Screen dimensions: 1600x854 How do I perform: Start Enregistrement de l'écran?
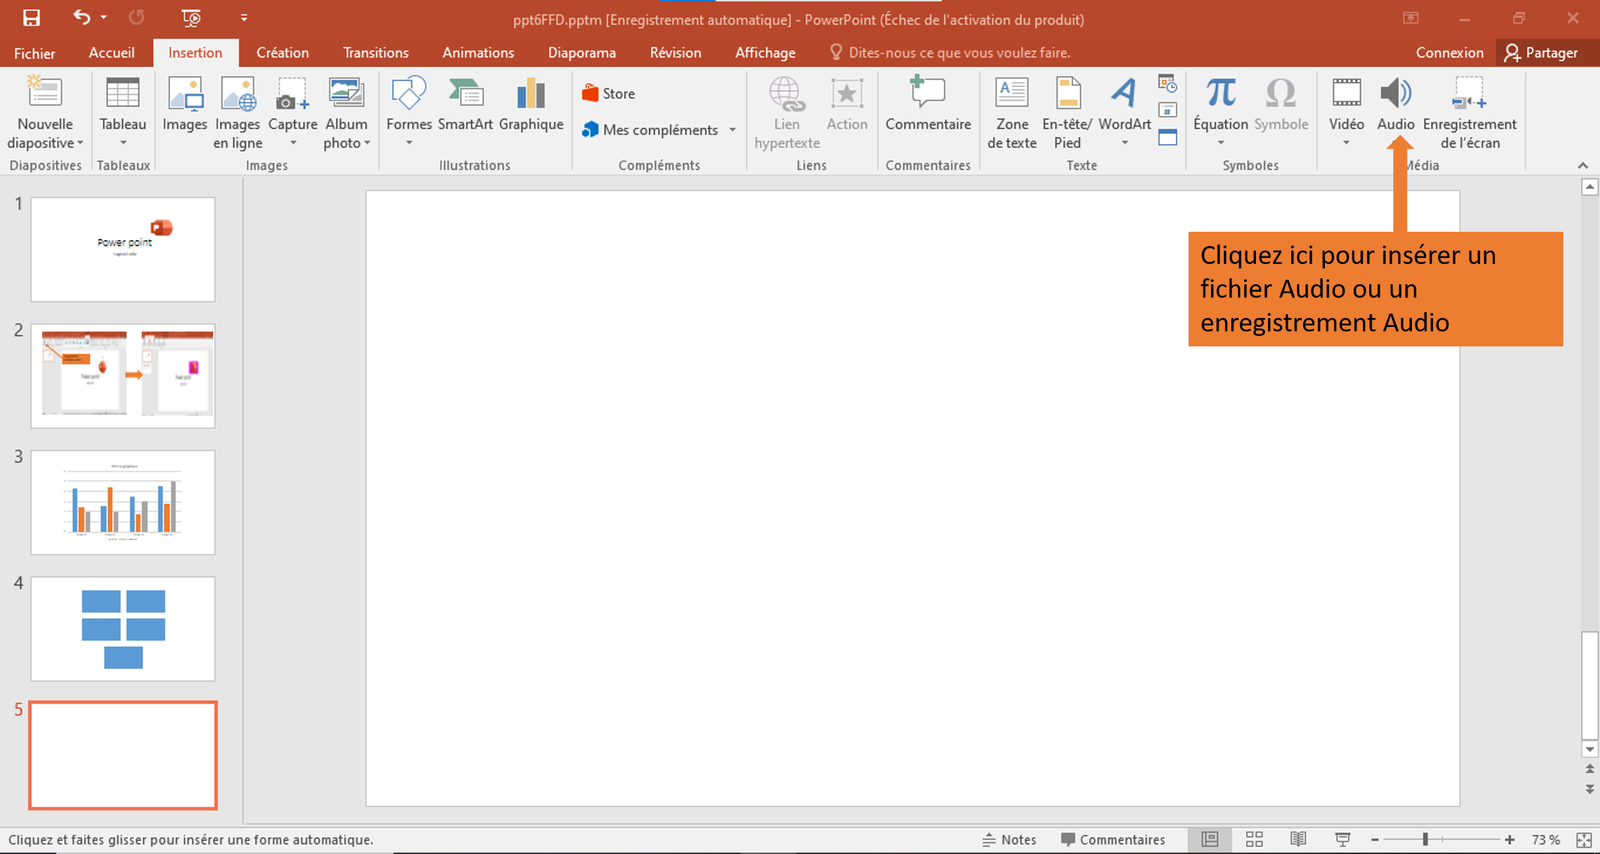point(1470,112)
